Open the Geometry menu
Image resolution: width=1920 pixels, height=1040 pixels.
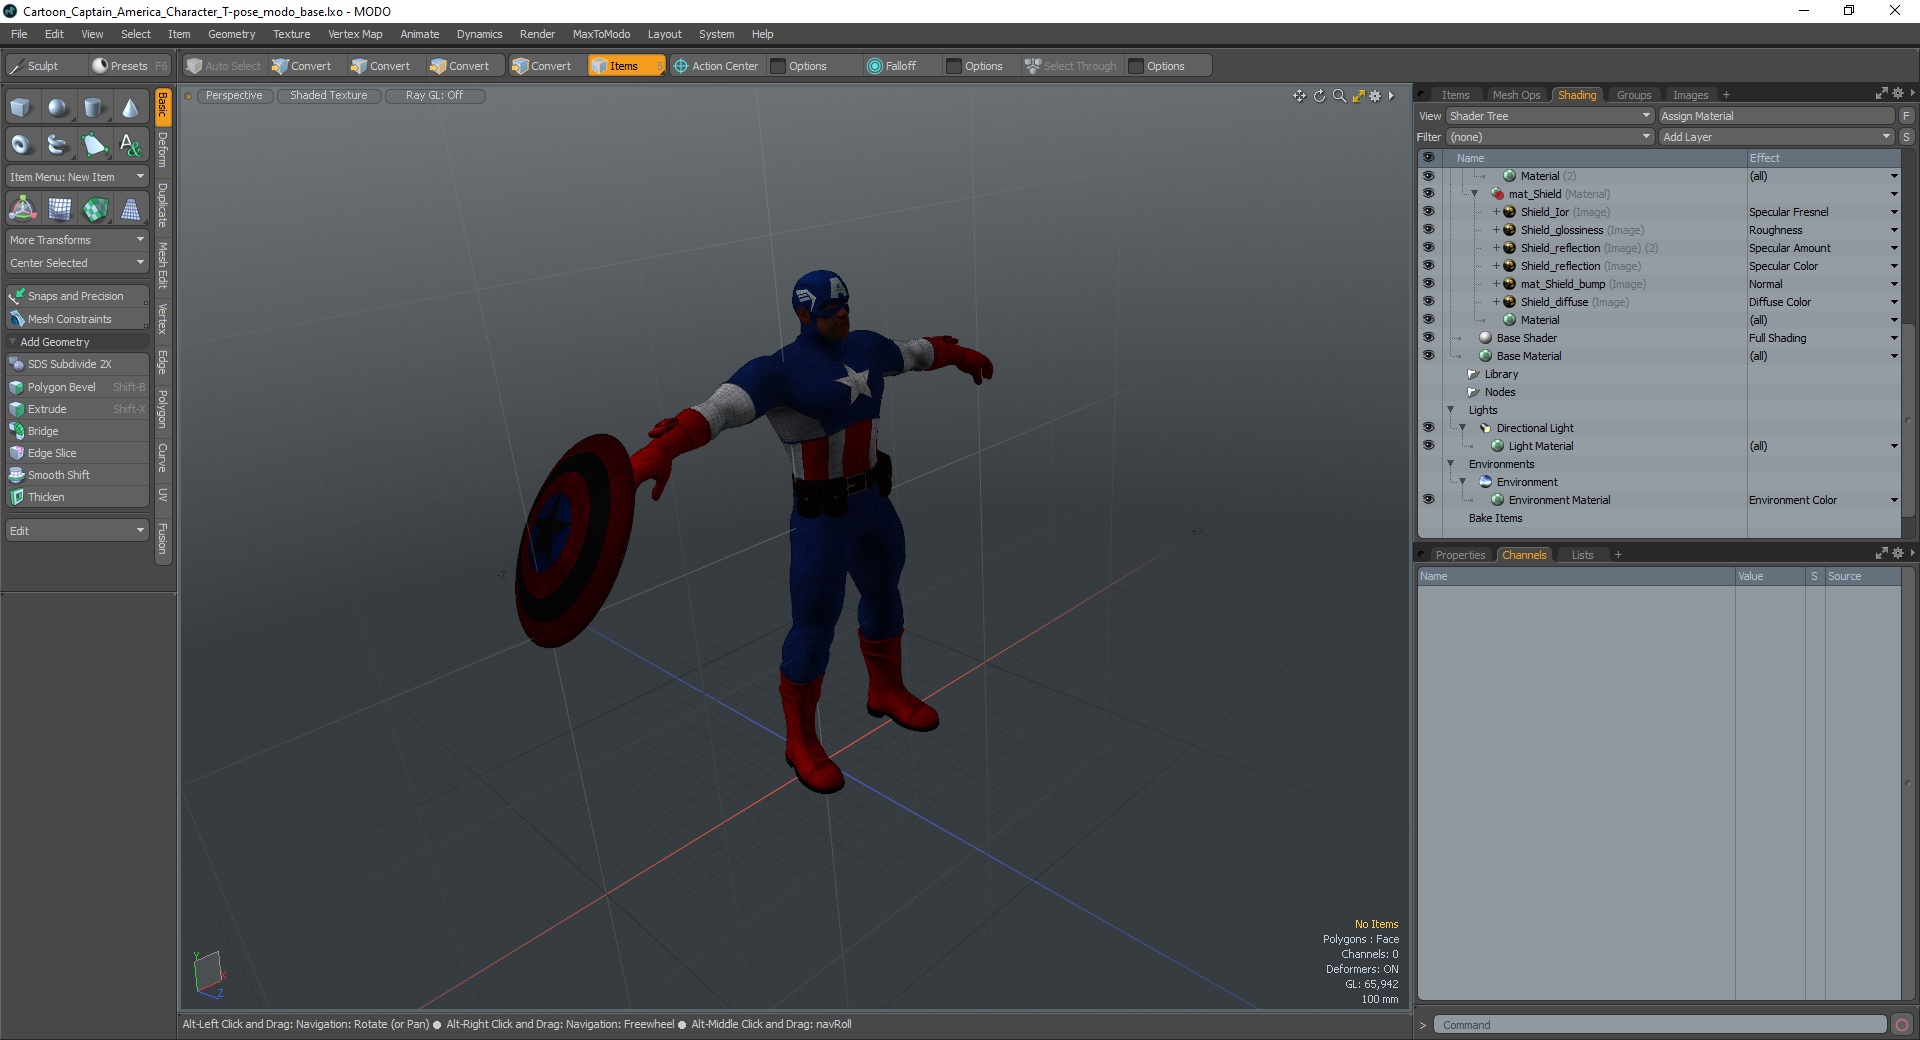click(x=231, y=34)
